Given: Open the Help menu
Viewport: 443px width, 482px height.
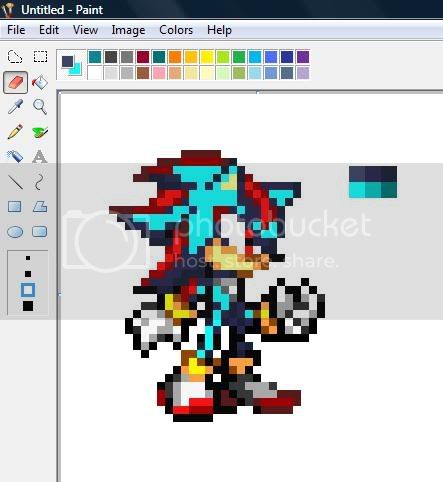Looking at the screenshot, I should (x=219, y=30).
